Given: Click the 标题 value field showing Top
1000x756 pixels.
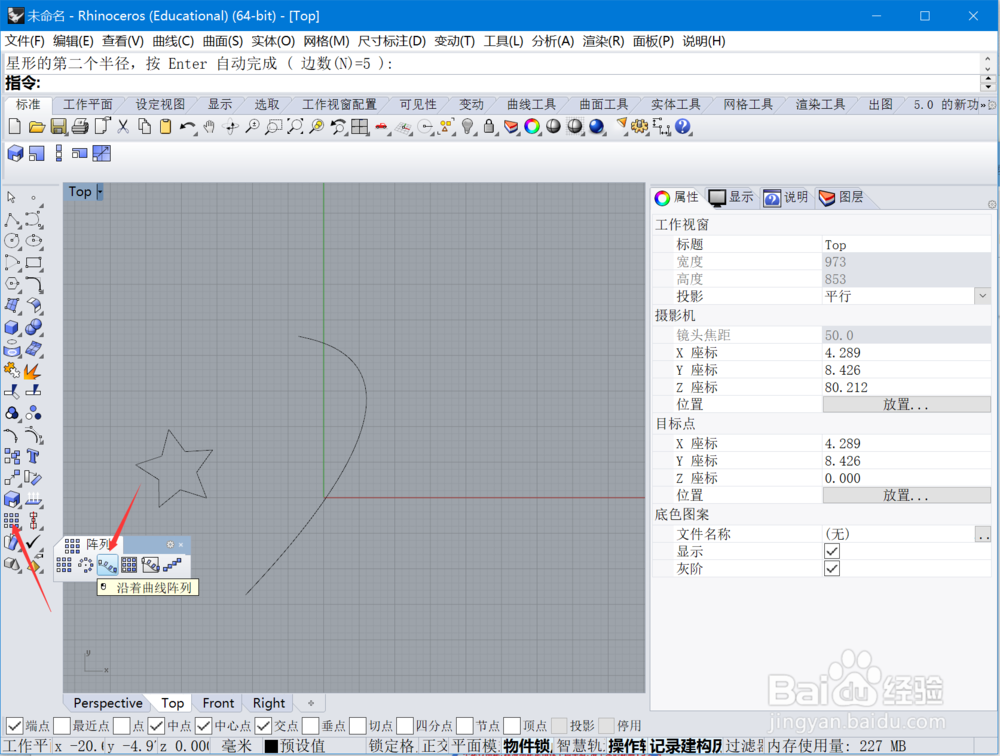Looking at the screenshot, I should pyautogui.click(x=906, y=244).
